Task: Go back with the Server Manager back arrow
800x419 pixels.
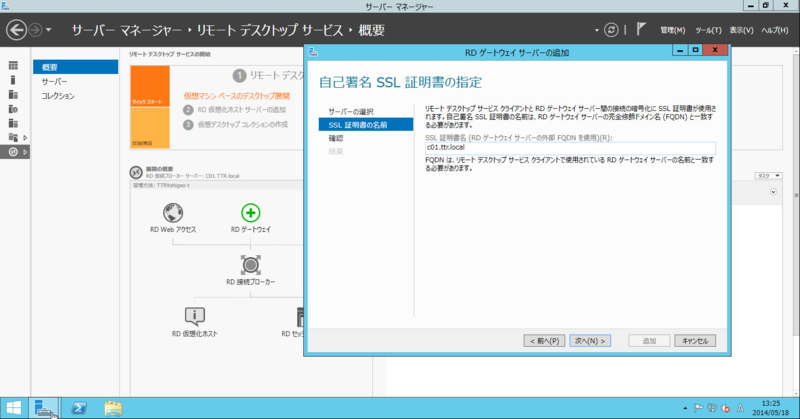Action: click(16, 30)
